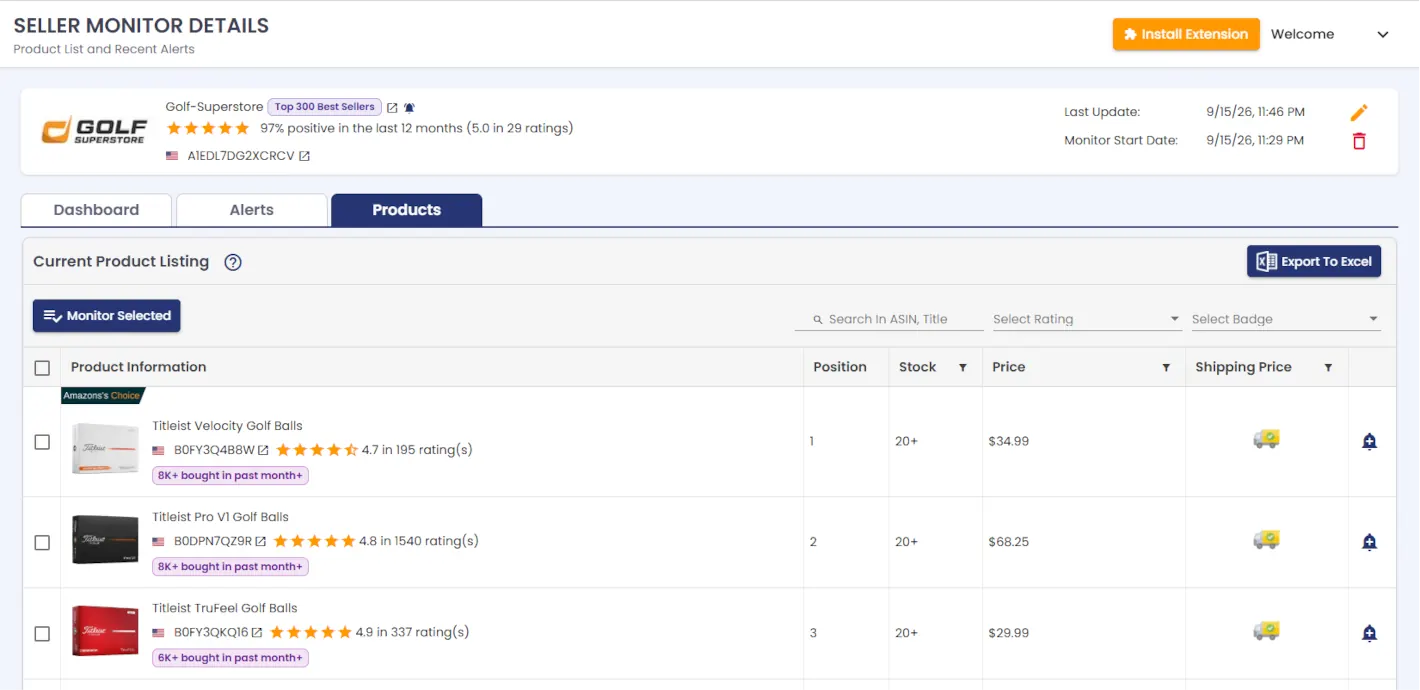1420x690 pixels.
Task: Click the Search In ASIN, Title field
Action: point(890,319)
